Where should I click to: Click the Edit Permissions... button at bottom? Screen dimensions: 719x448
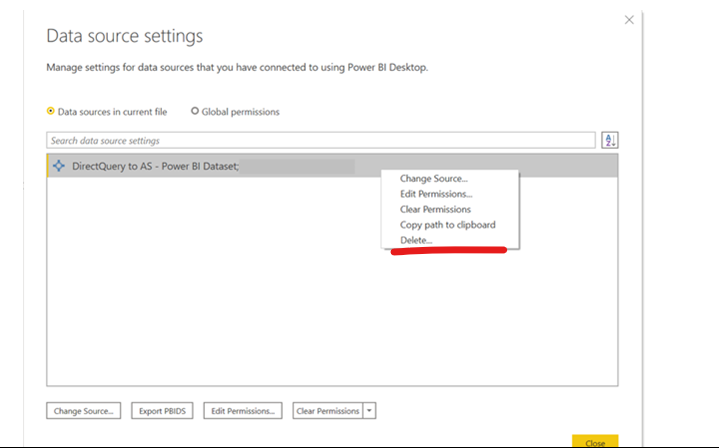[243, 410]
